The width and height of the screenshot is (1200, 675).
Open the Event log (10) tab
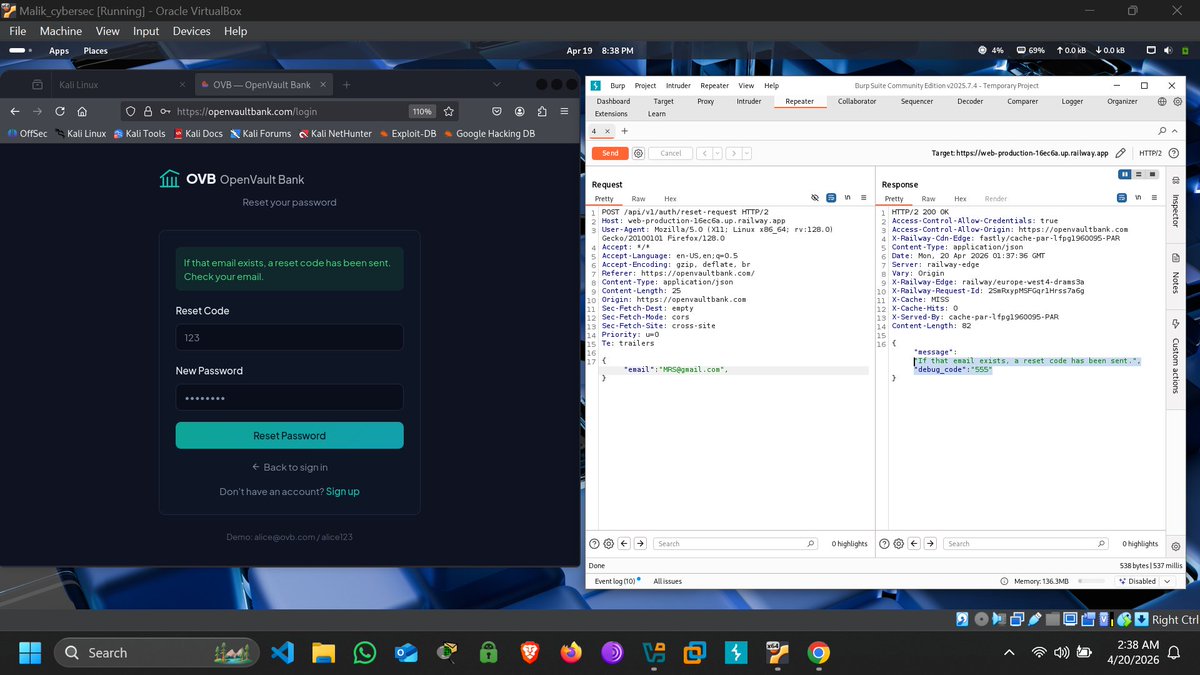pyautogui.click(x=614, y=581)
